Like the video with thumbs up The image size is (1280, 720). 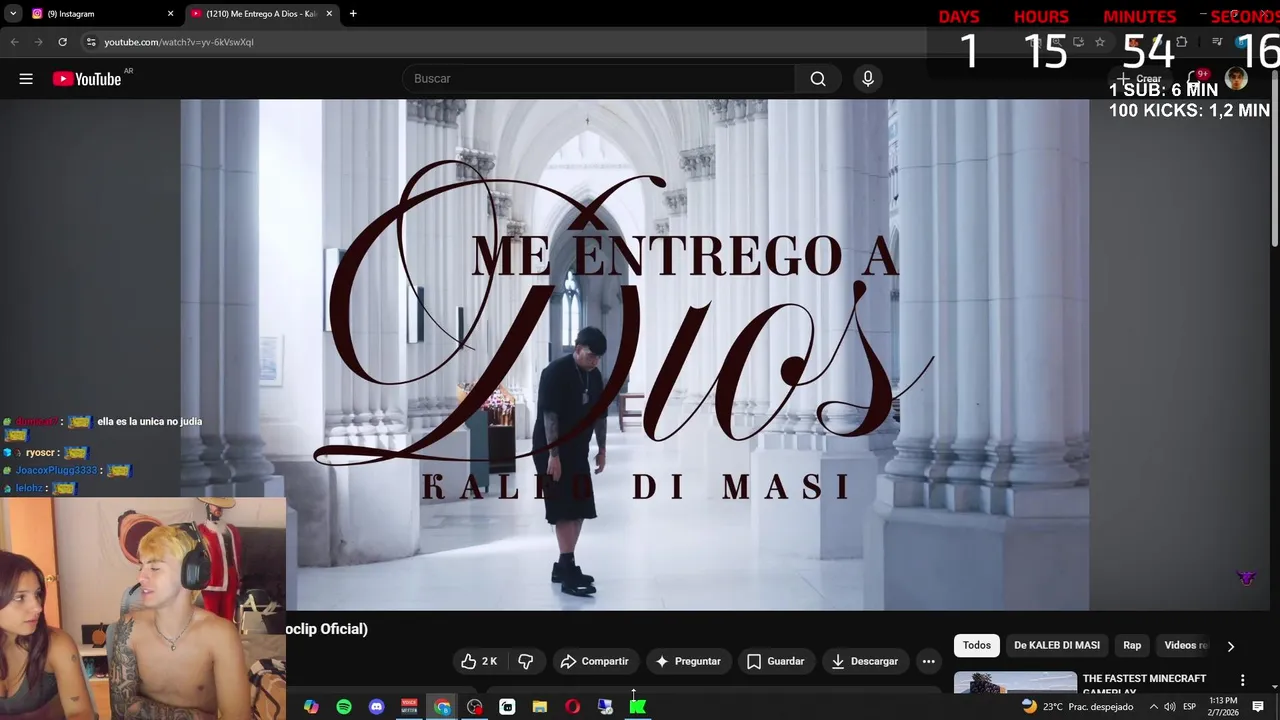pos(479,661)
